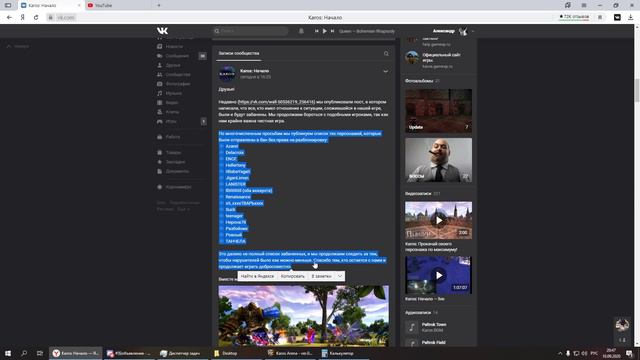640x360 pixels.
Task: Open the Катос: Начало post author link
Action: pyautogui.click(x=254, y=71)
